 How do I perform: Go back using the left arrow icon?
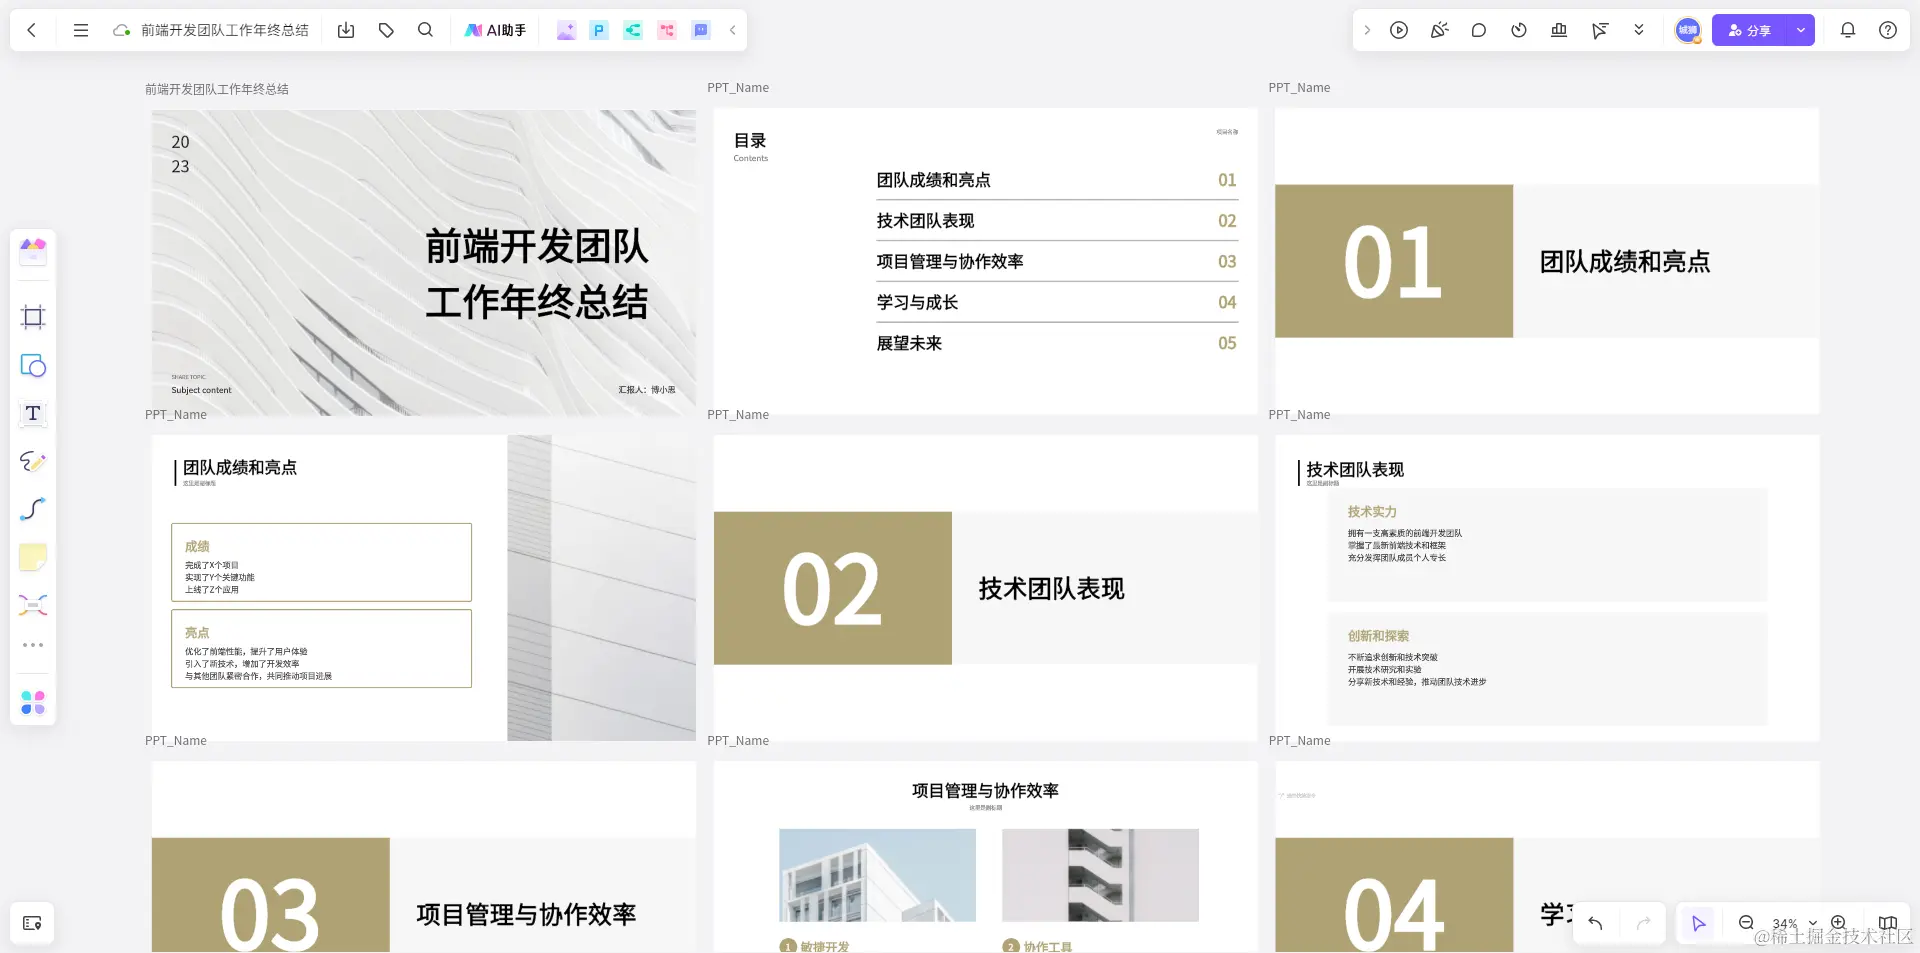(x=32, y=30)
